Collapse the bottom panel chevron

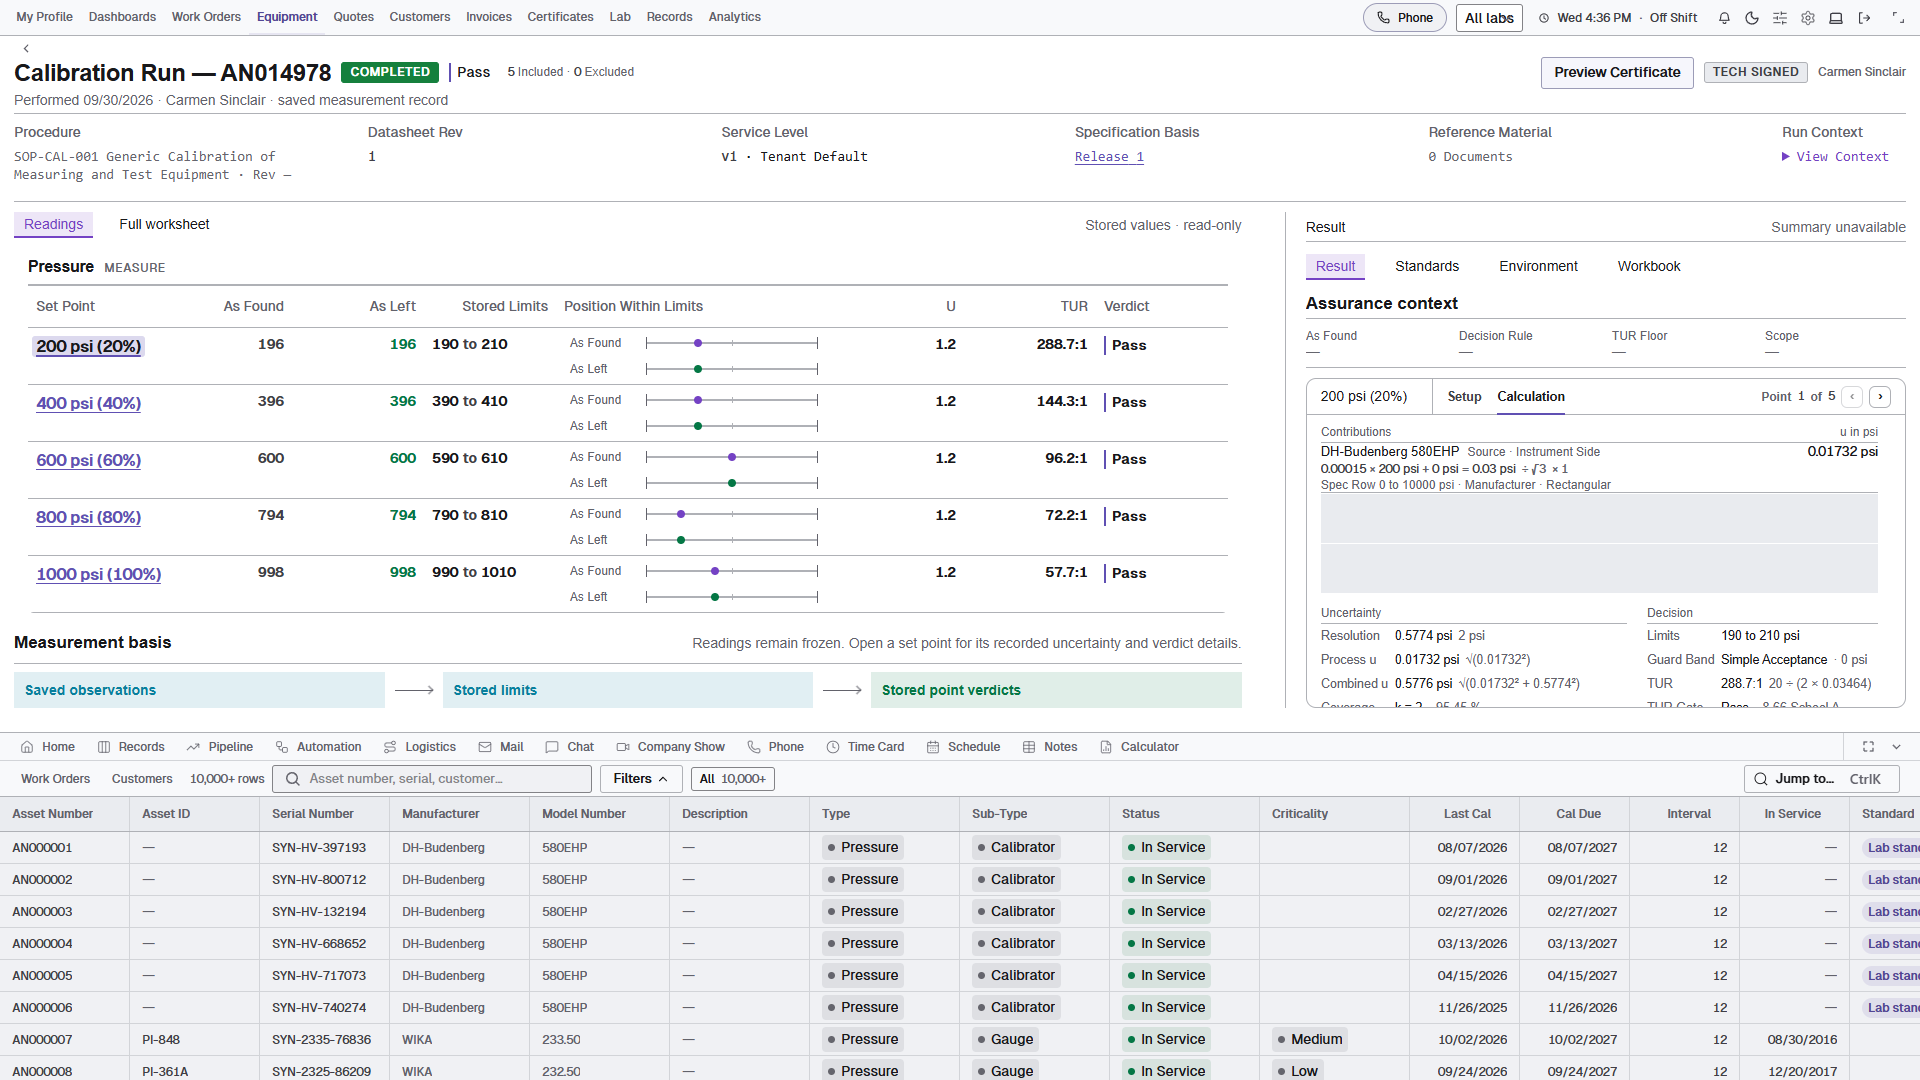pos(1897,747)
